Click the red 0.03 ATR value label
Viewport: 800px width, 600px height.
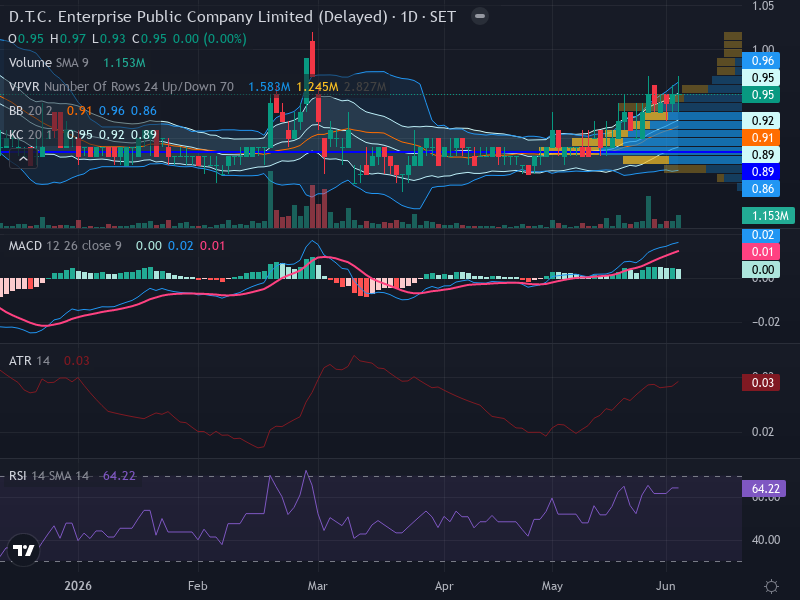pos(761,383)
